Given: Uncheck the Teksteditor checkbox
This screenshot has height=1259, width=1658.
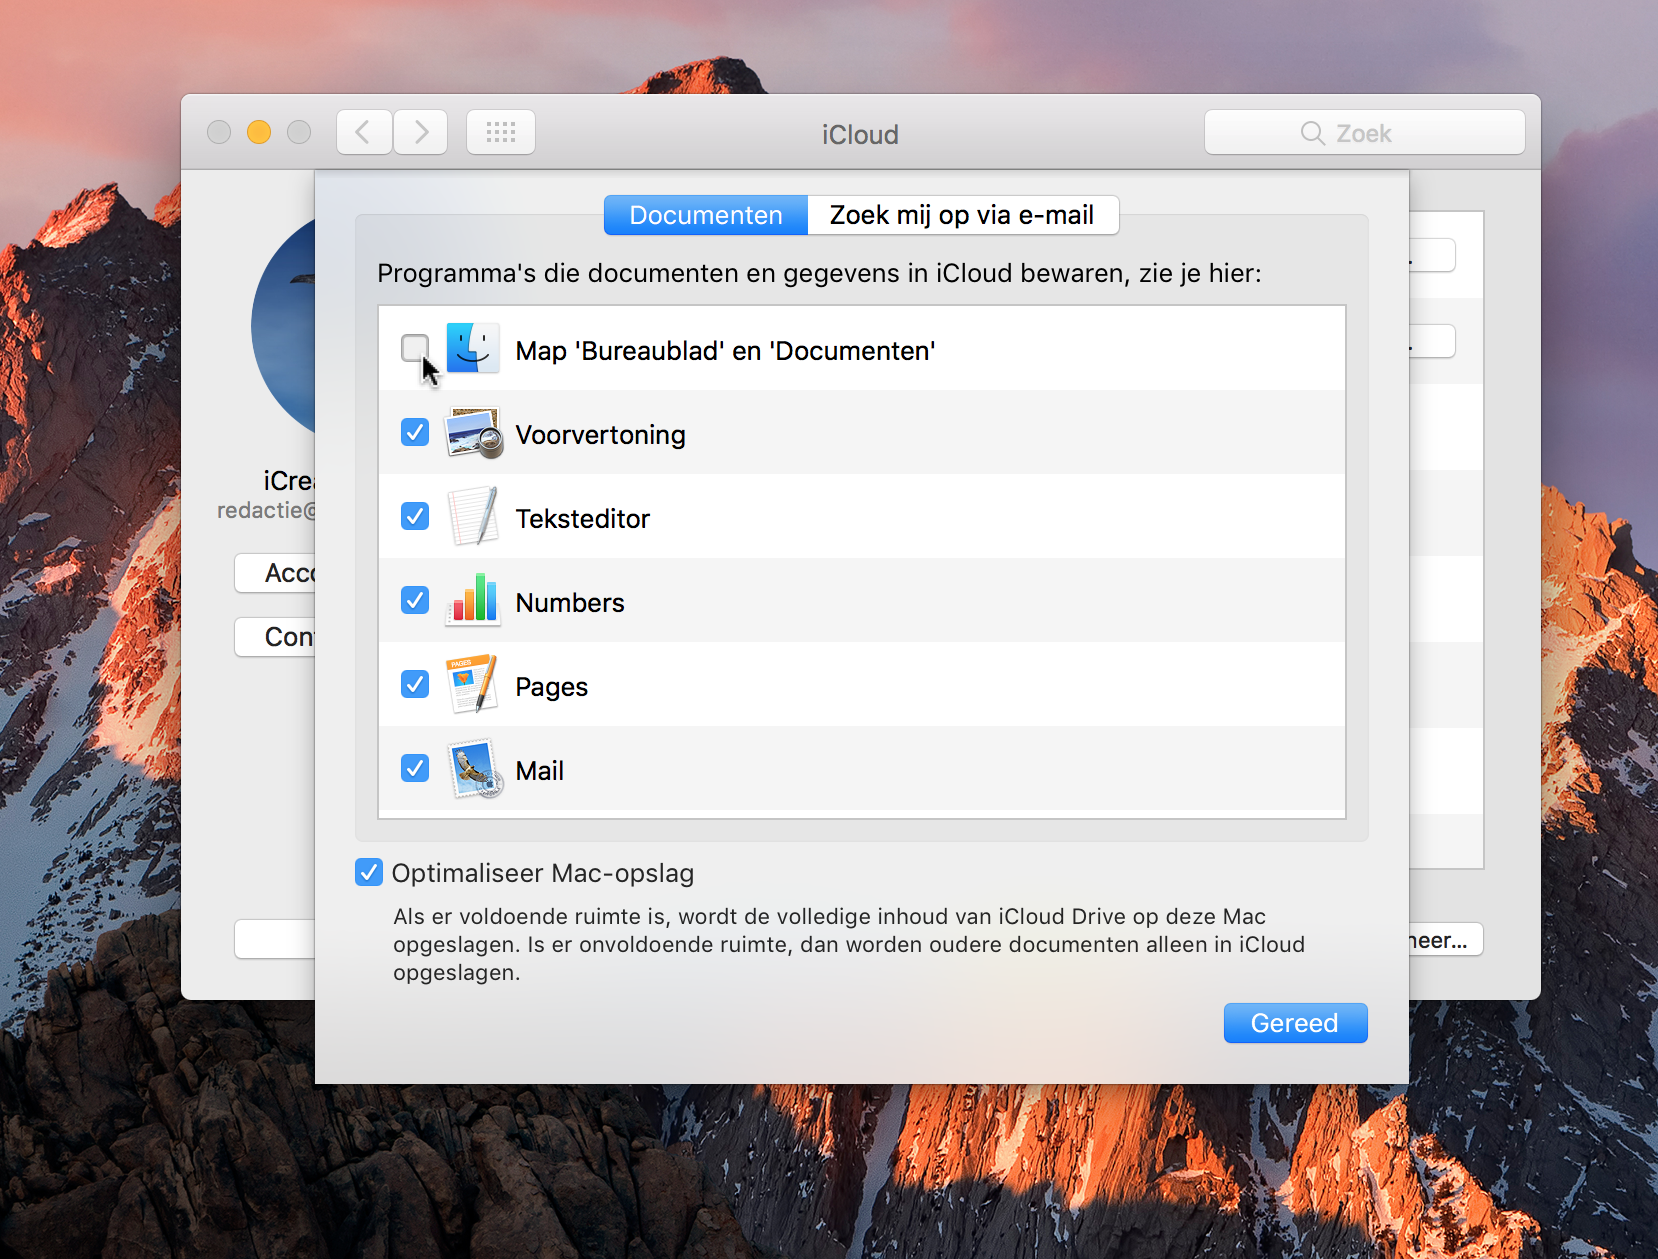Looking at the screenshot, I should pyautogui.click(x=415, y=517).
